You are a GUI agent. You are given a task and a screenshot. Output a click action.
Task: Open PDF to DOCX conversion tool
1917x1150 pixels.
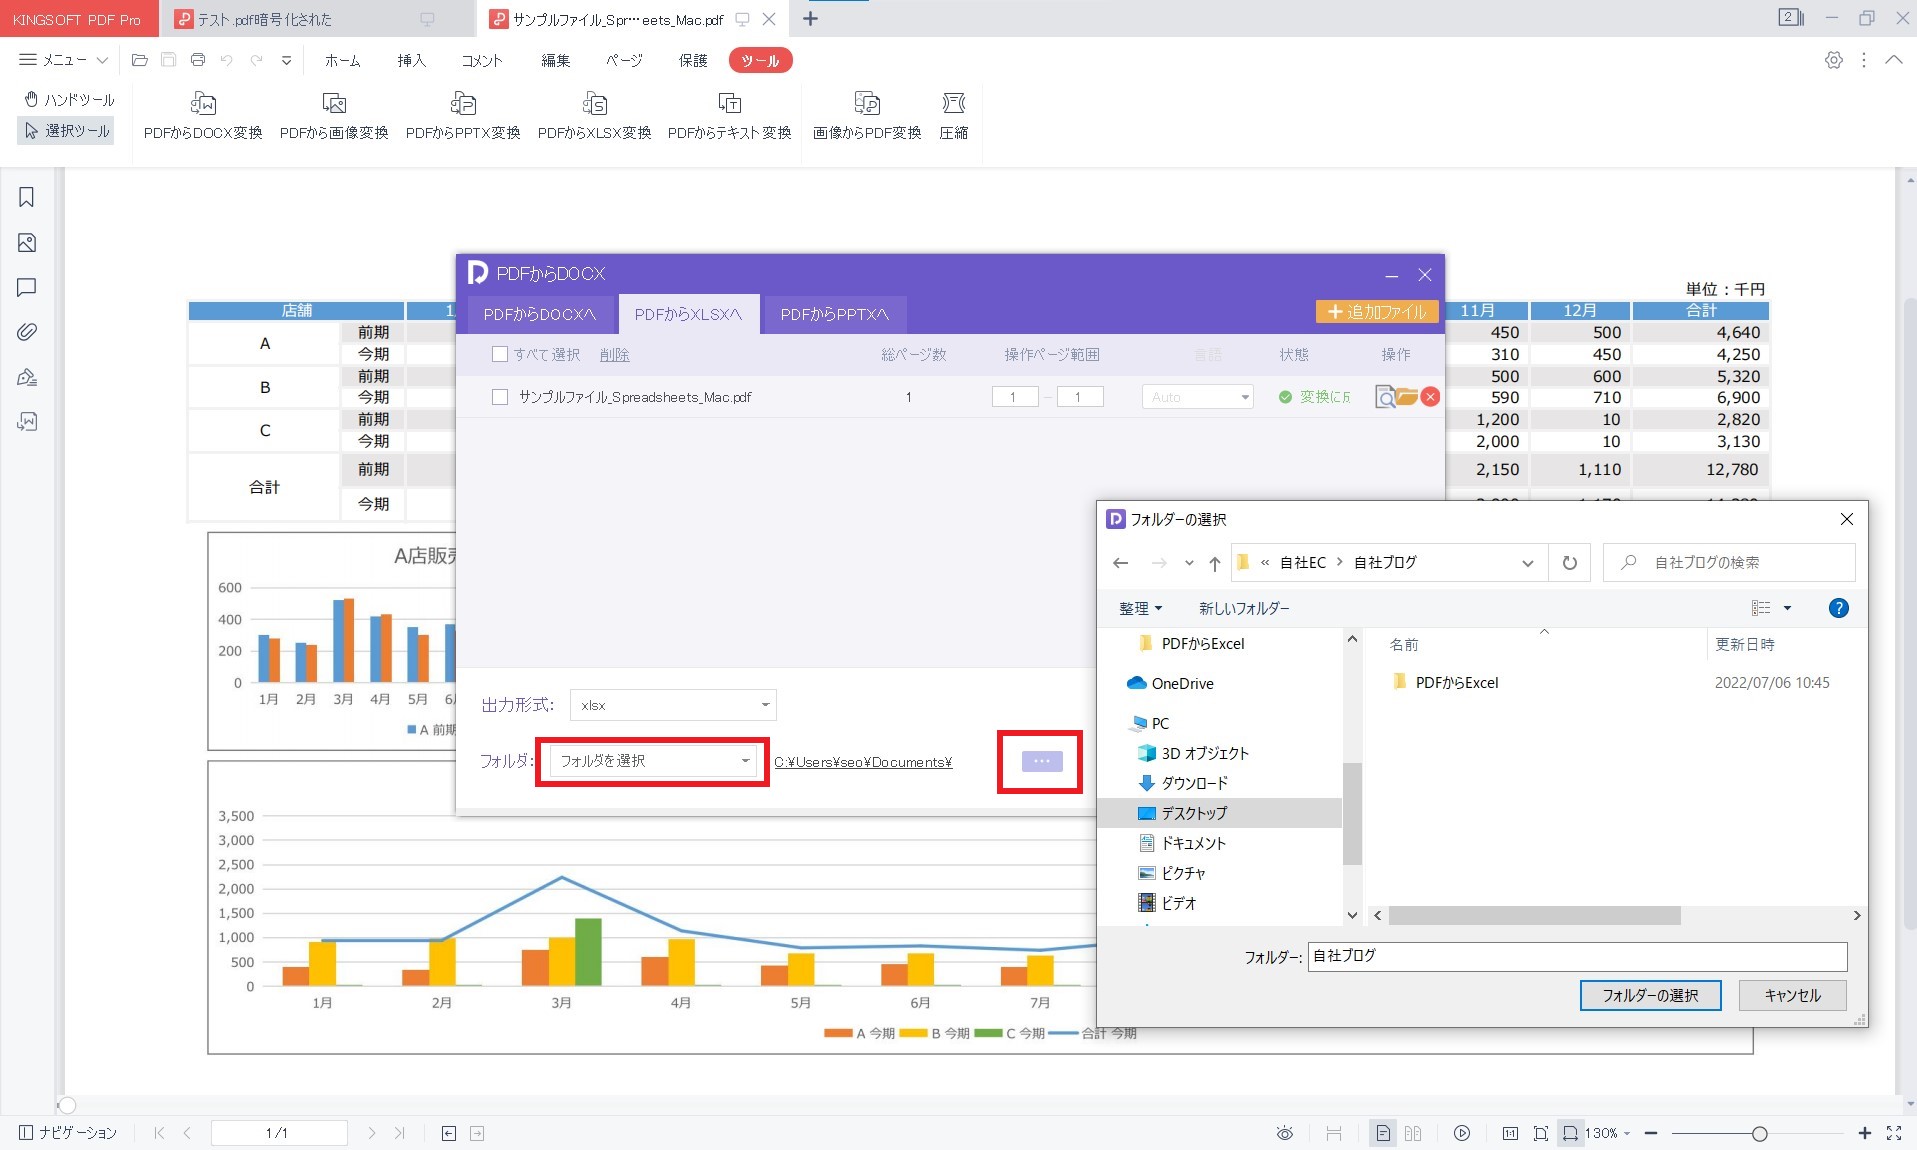[203, 116]
